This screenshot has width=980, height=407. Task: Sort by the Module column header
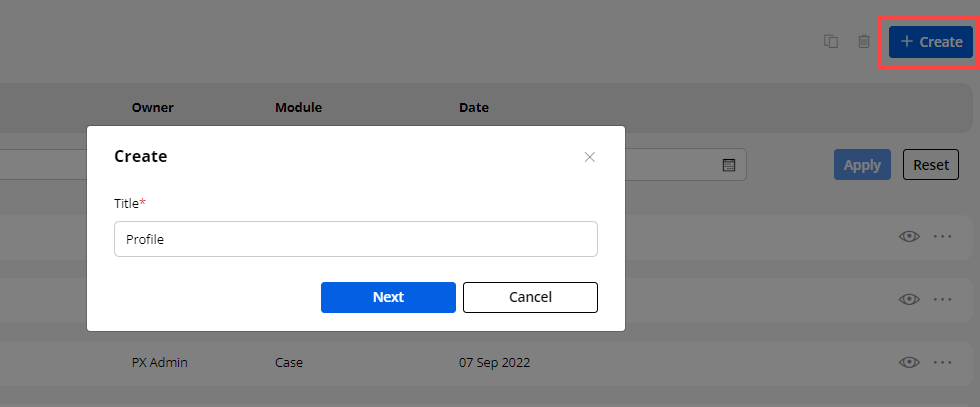click(298, 107)
